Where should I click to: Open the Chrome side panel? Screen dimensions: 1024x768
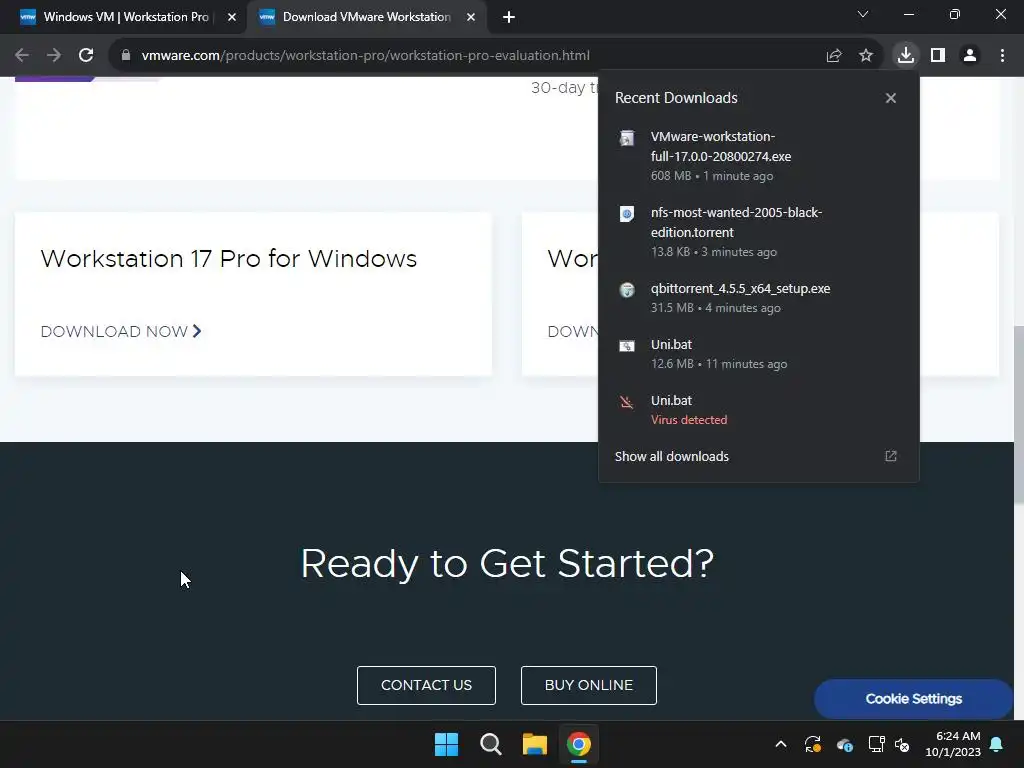(x=938, y=56)
